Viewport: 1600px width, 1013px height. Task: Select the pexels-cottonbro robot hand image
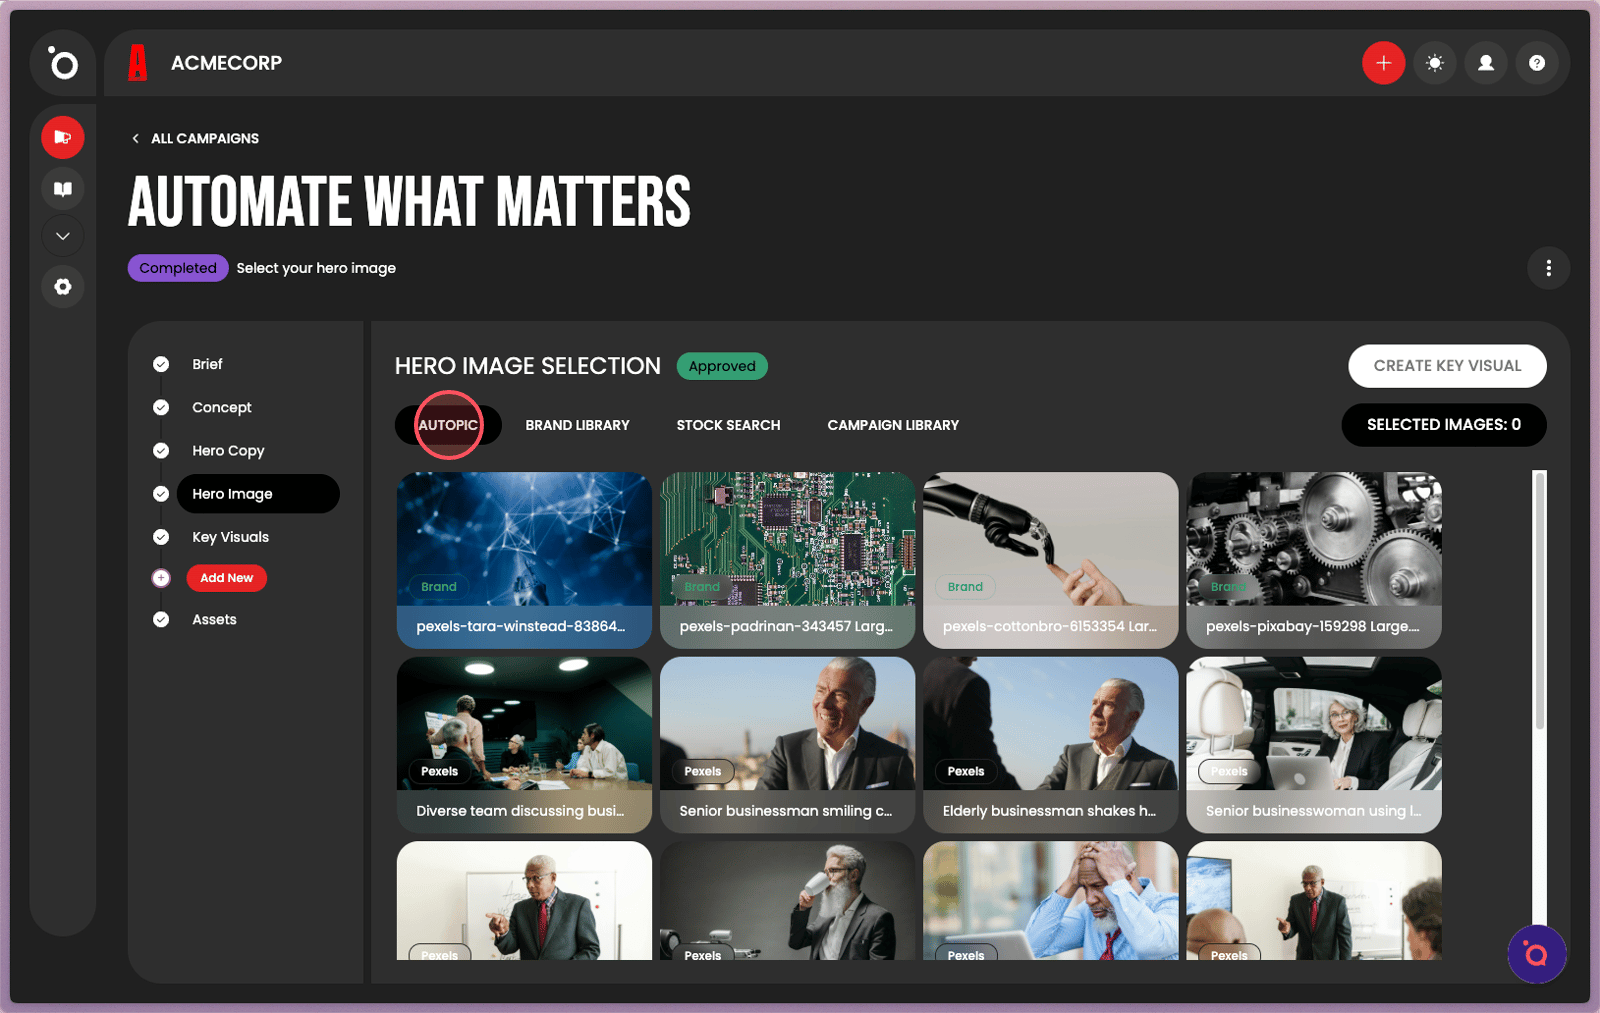tap(1050, 561)
